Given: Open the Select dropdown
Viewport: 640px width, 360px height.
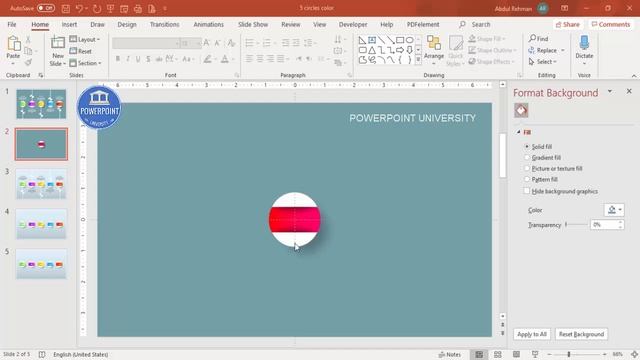Looking at the screenshot, I should pos(542,62).
